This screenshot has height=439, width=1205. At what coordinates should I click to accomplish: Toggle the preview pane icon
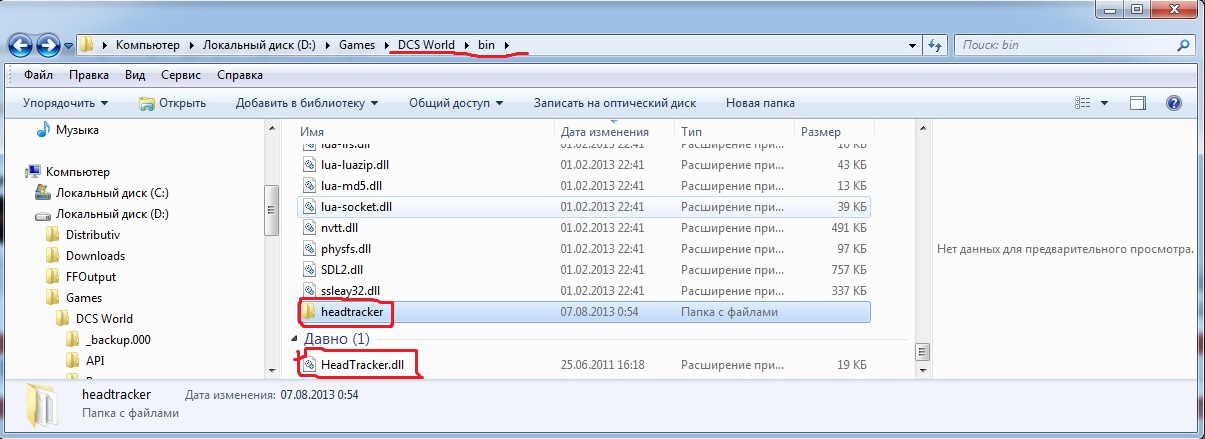[x=1138, y=103]
